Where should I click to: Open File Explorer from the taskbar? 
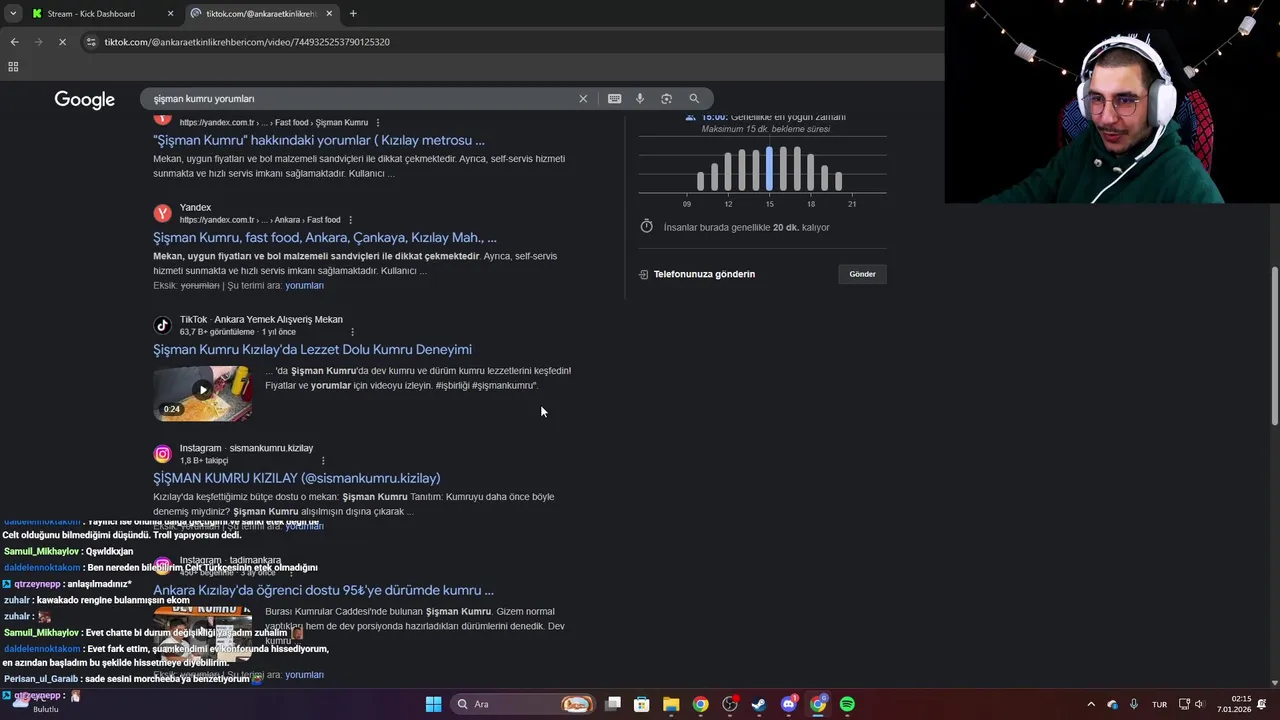671,704
